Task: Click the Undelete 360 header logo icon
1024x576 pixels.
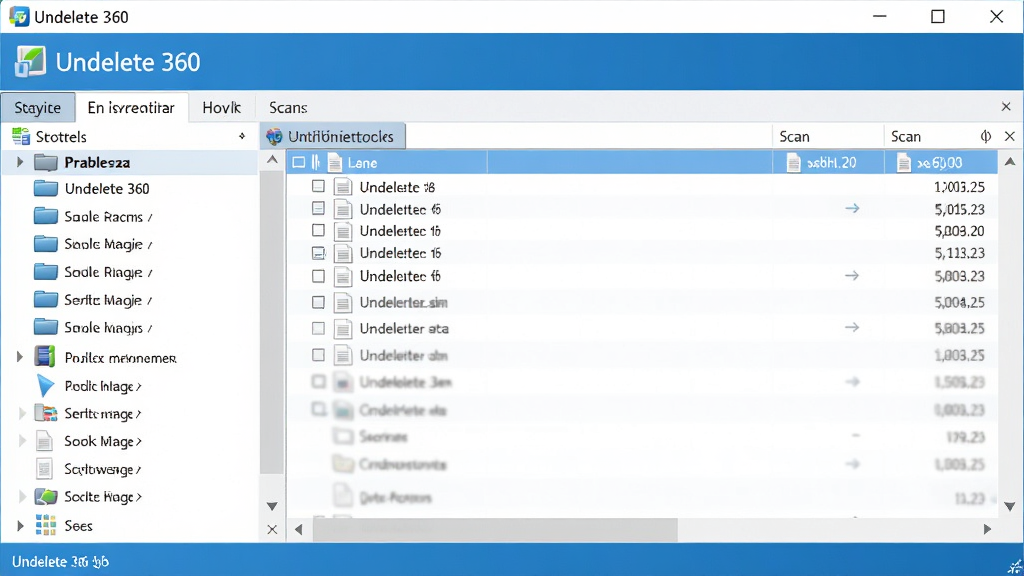Action: click(x=30, y=62)
